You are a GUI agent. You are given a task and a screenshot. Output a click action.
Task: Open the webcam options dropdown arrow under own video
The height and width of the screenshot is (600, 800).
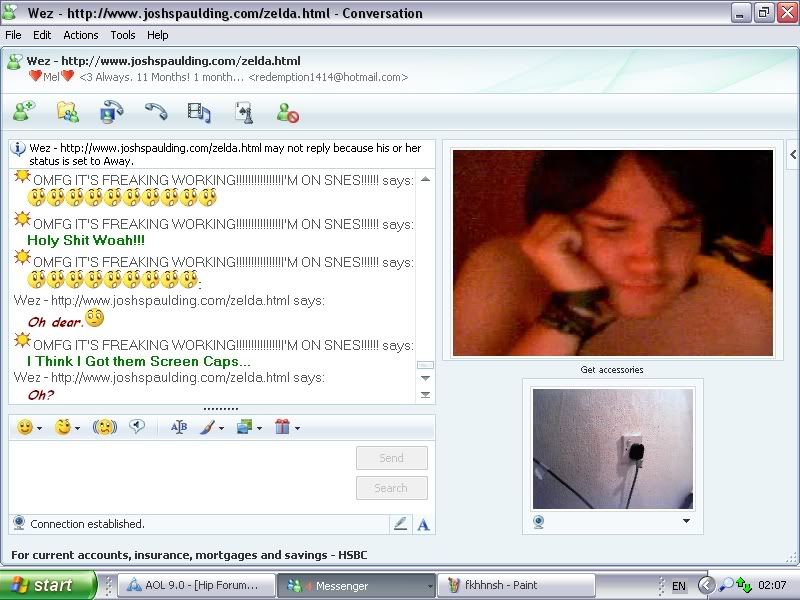click(x=686, y=521)
